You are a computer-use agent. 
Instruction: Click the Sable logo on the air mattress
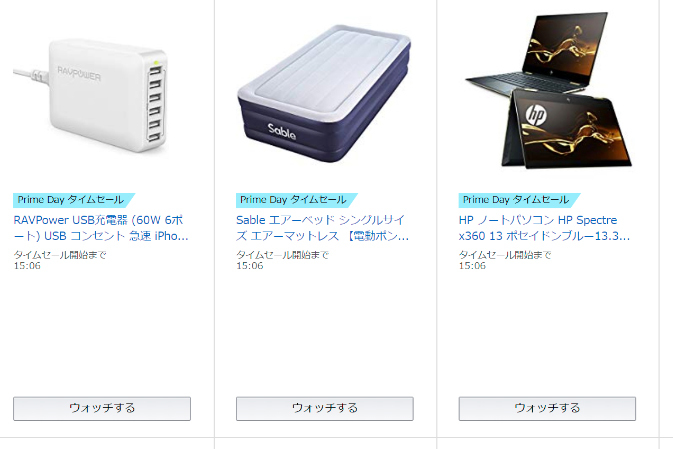point(282,131)
